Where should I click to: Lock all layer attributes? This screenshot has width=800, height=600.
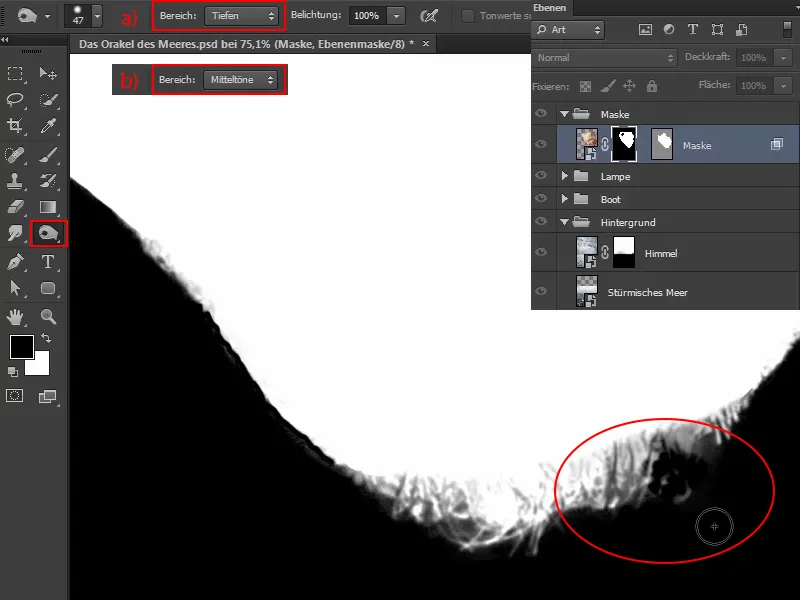pyautogui.click(x=652, y=86)
